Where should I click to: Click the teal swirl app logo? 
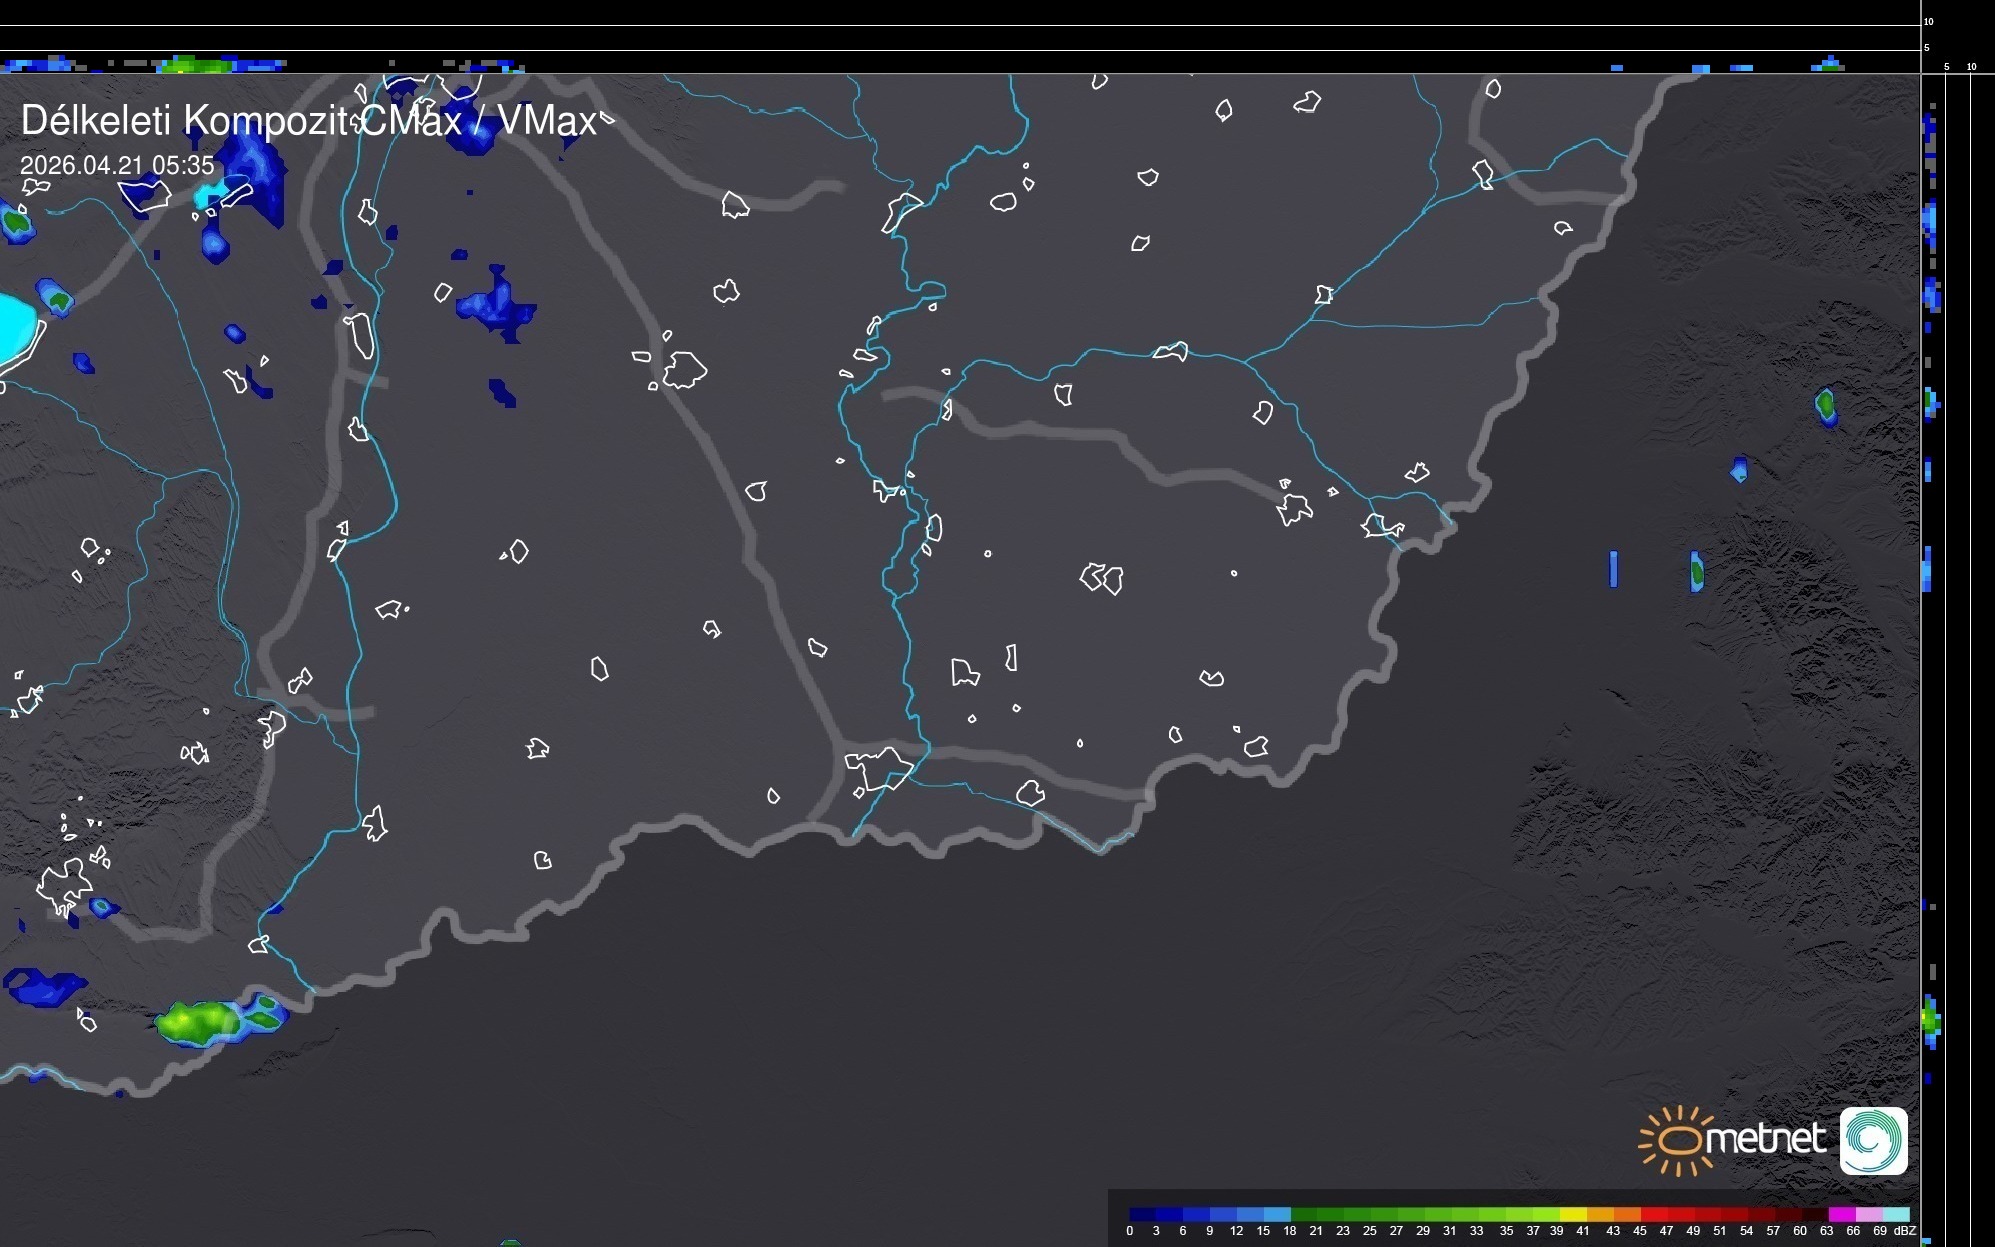point(1873,1141)
